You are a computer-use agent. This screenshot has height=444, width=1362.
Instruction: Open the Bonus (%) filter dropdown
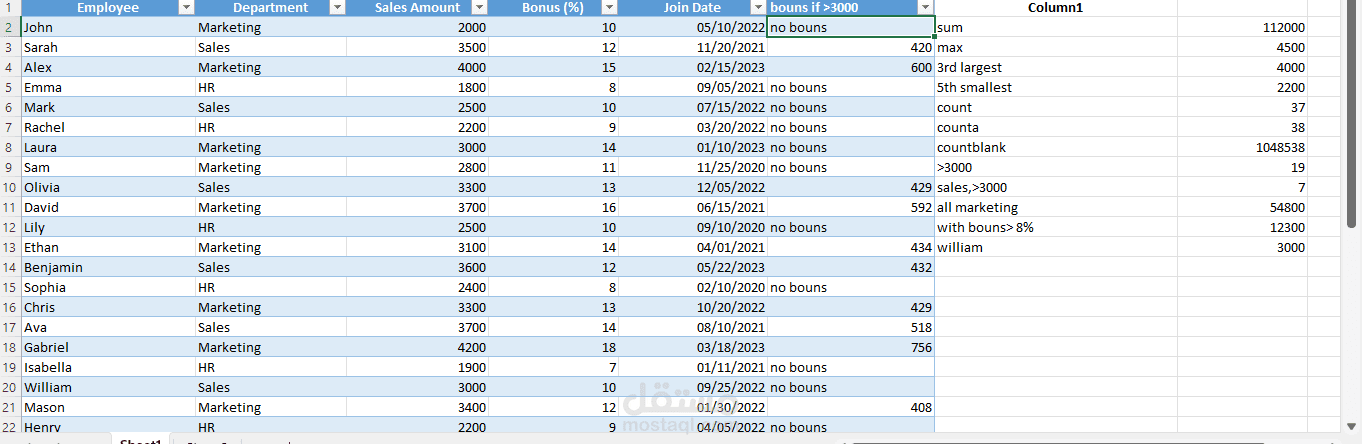[x=609, y=7]
